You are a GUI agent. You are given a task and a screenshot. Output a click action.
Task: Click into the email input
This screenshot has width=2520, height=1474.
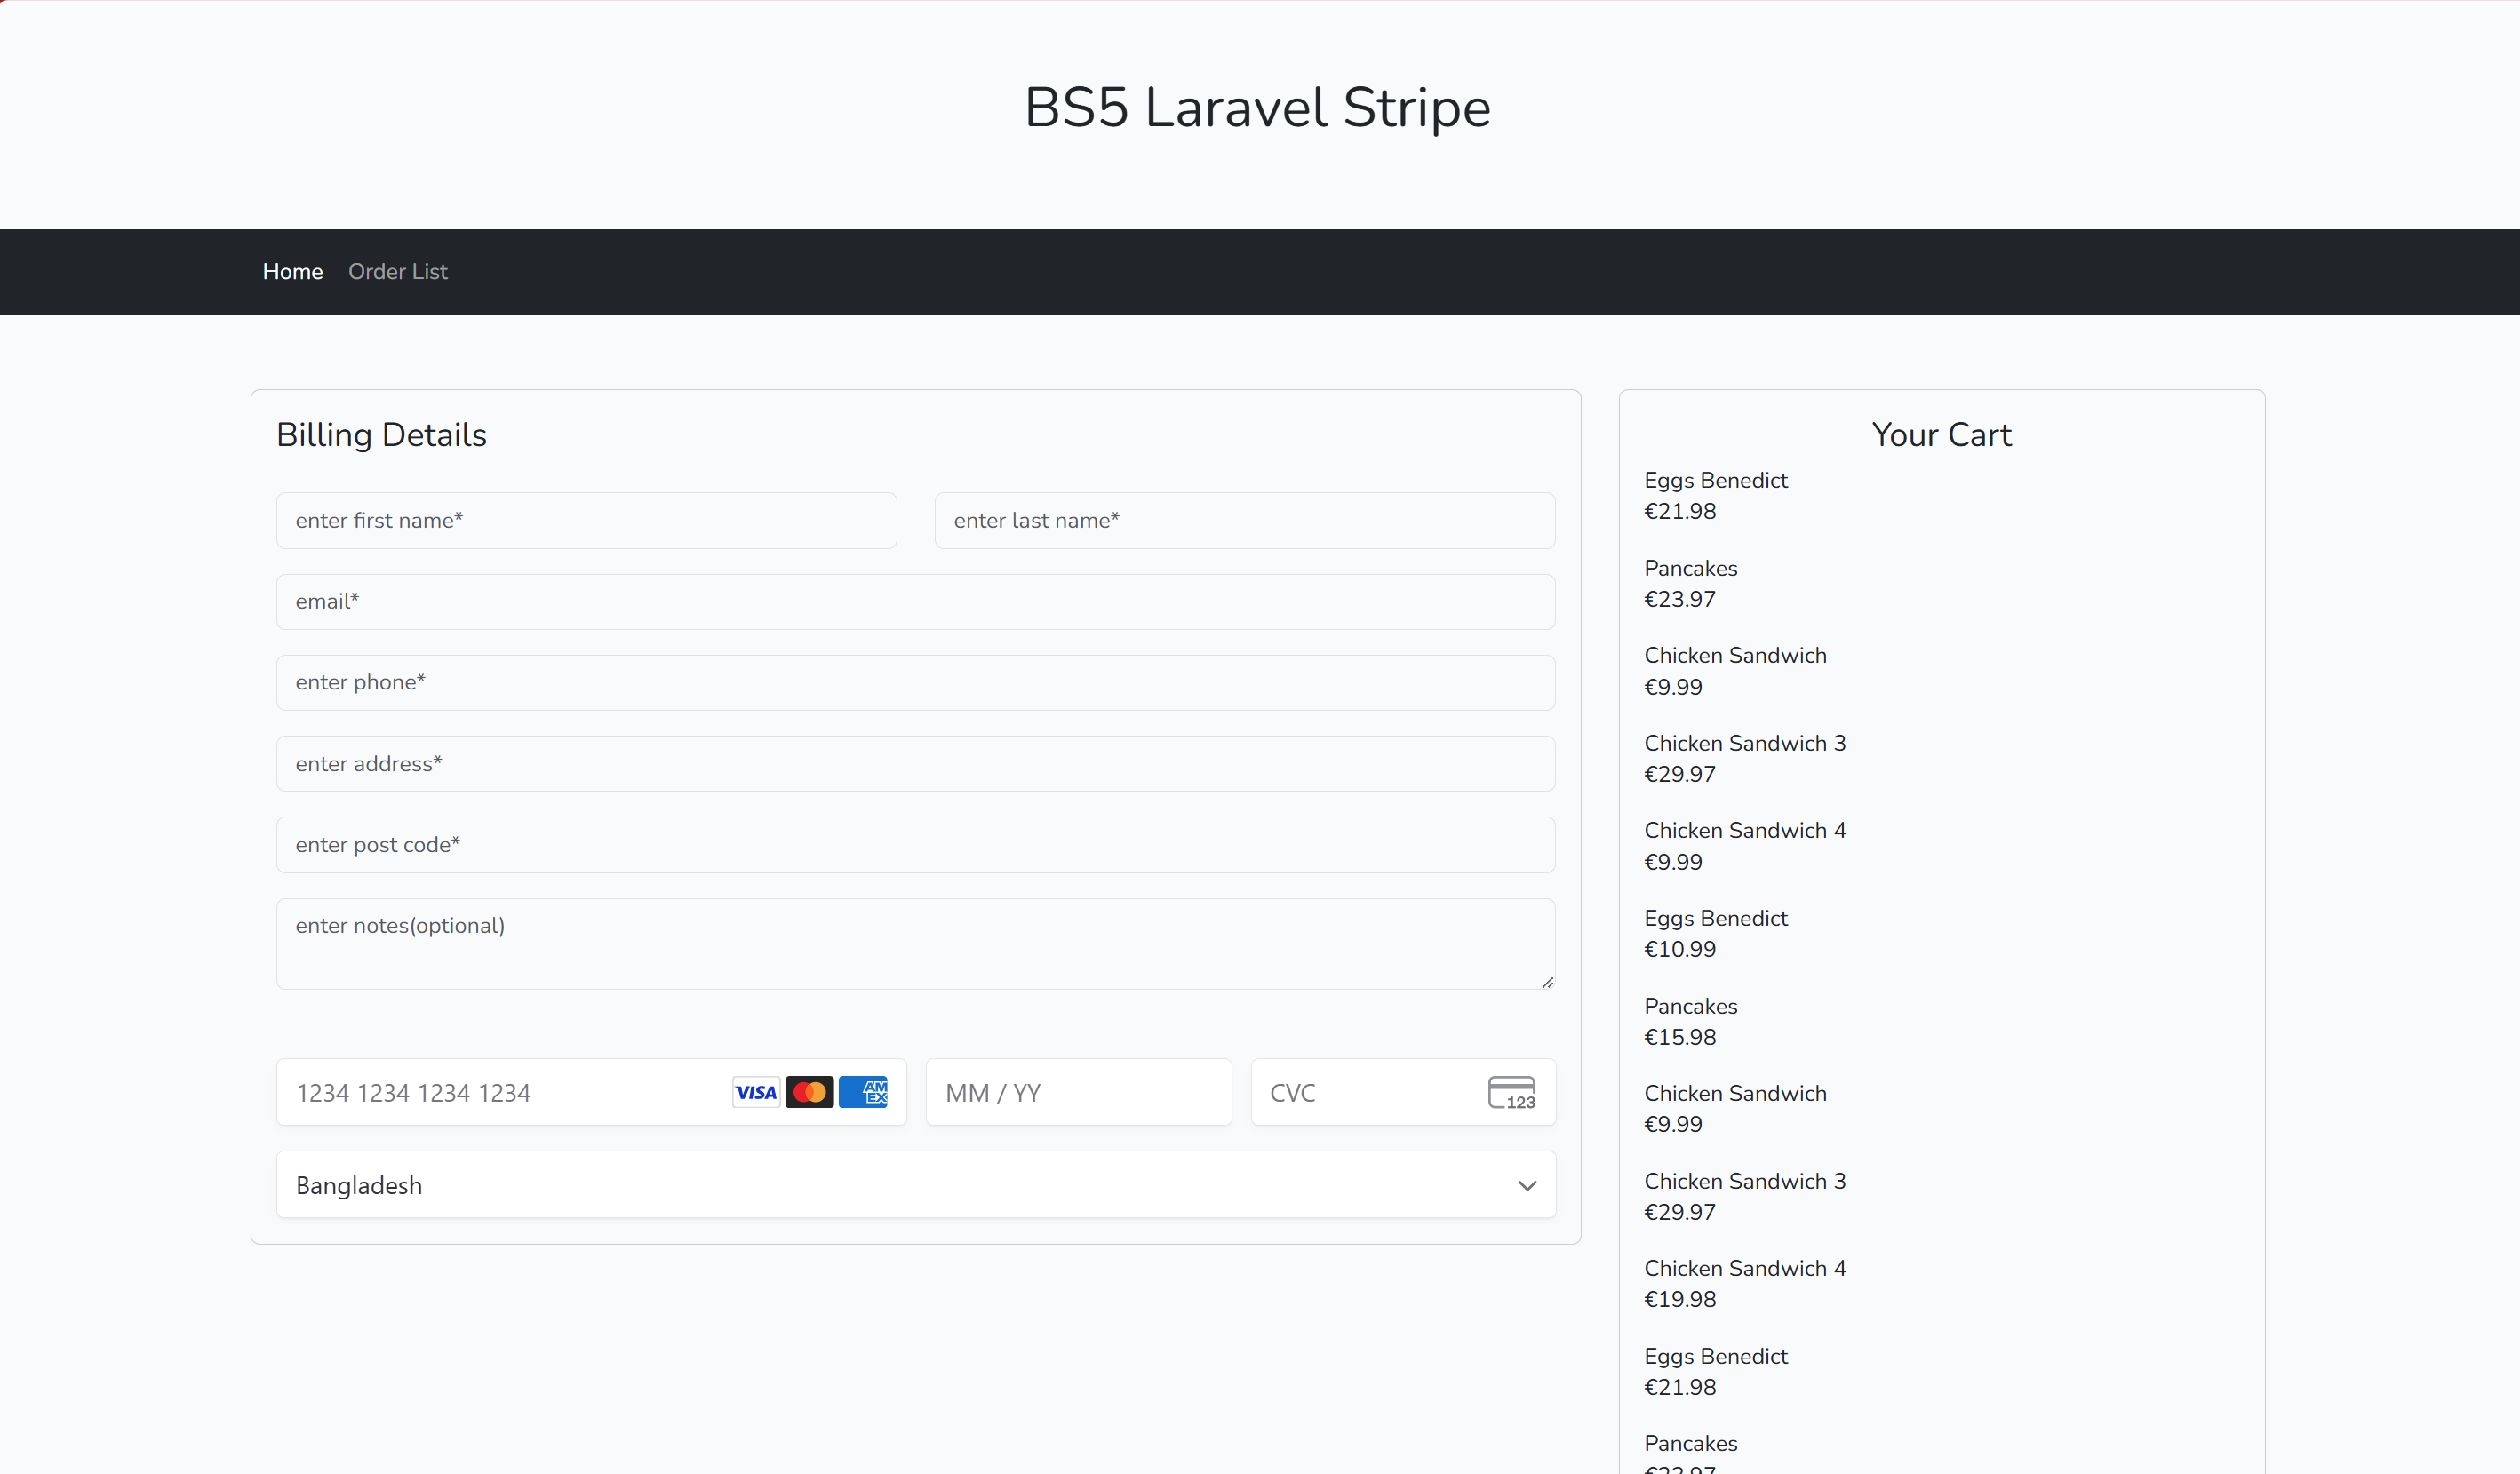pyautogui.click(x=915, y=601)
